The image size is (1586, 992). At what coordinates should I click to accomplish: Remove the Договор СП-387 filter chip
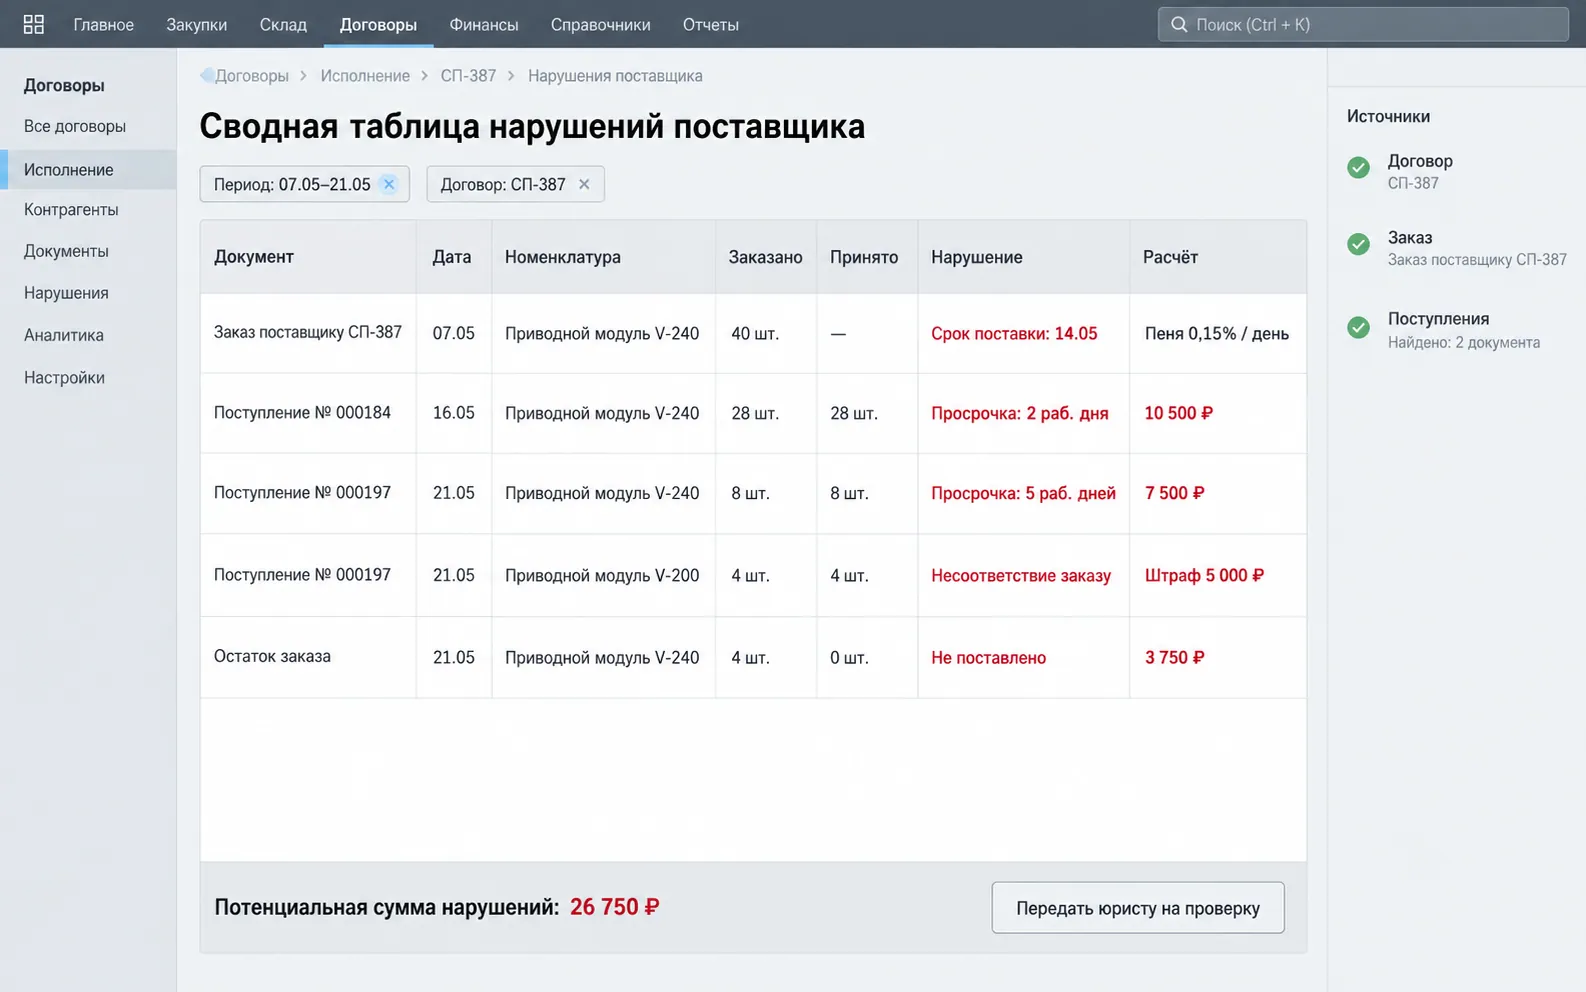[584, 184]
